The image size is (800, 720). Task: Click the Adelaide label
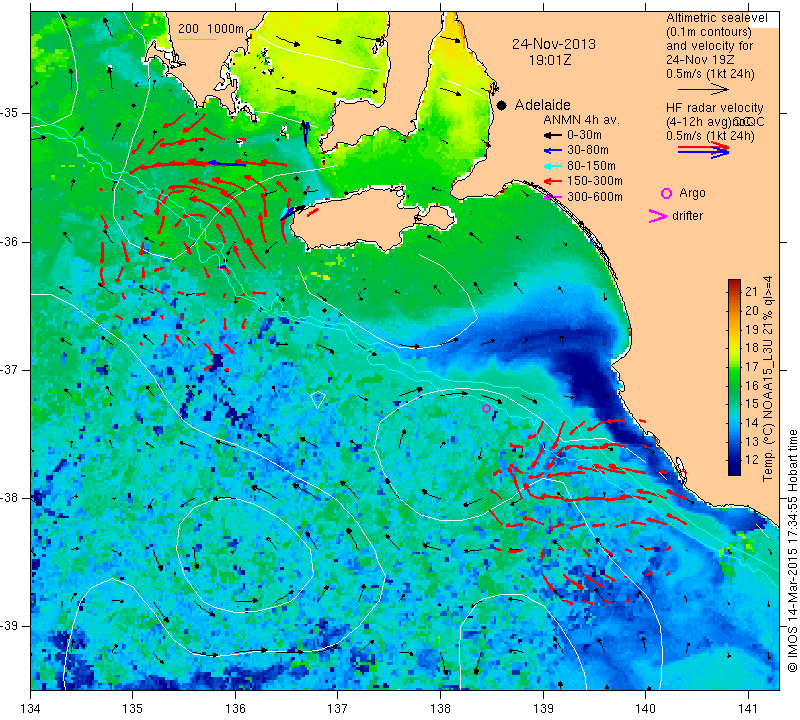[x=542, y=105]
